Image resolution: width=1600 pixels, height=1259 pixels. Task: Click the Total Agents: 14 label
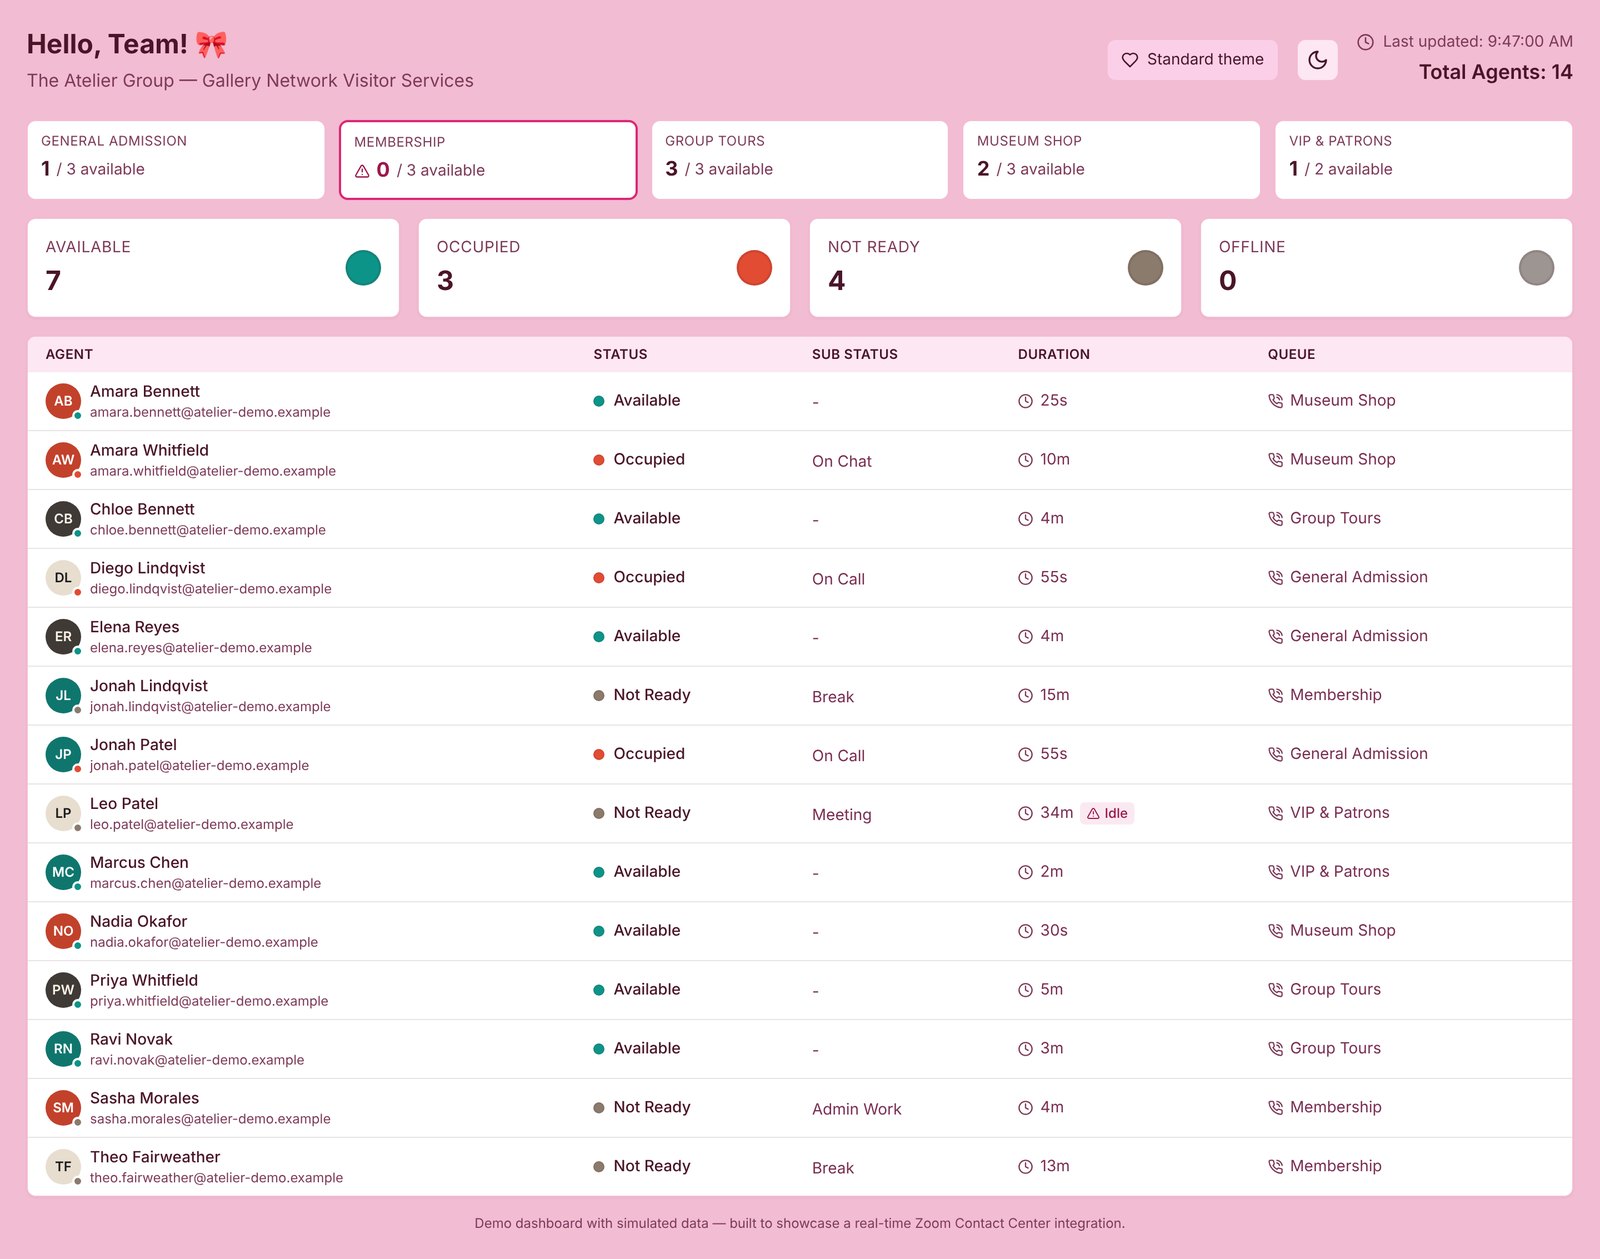[1495, 72]
